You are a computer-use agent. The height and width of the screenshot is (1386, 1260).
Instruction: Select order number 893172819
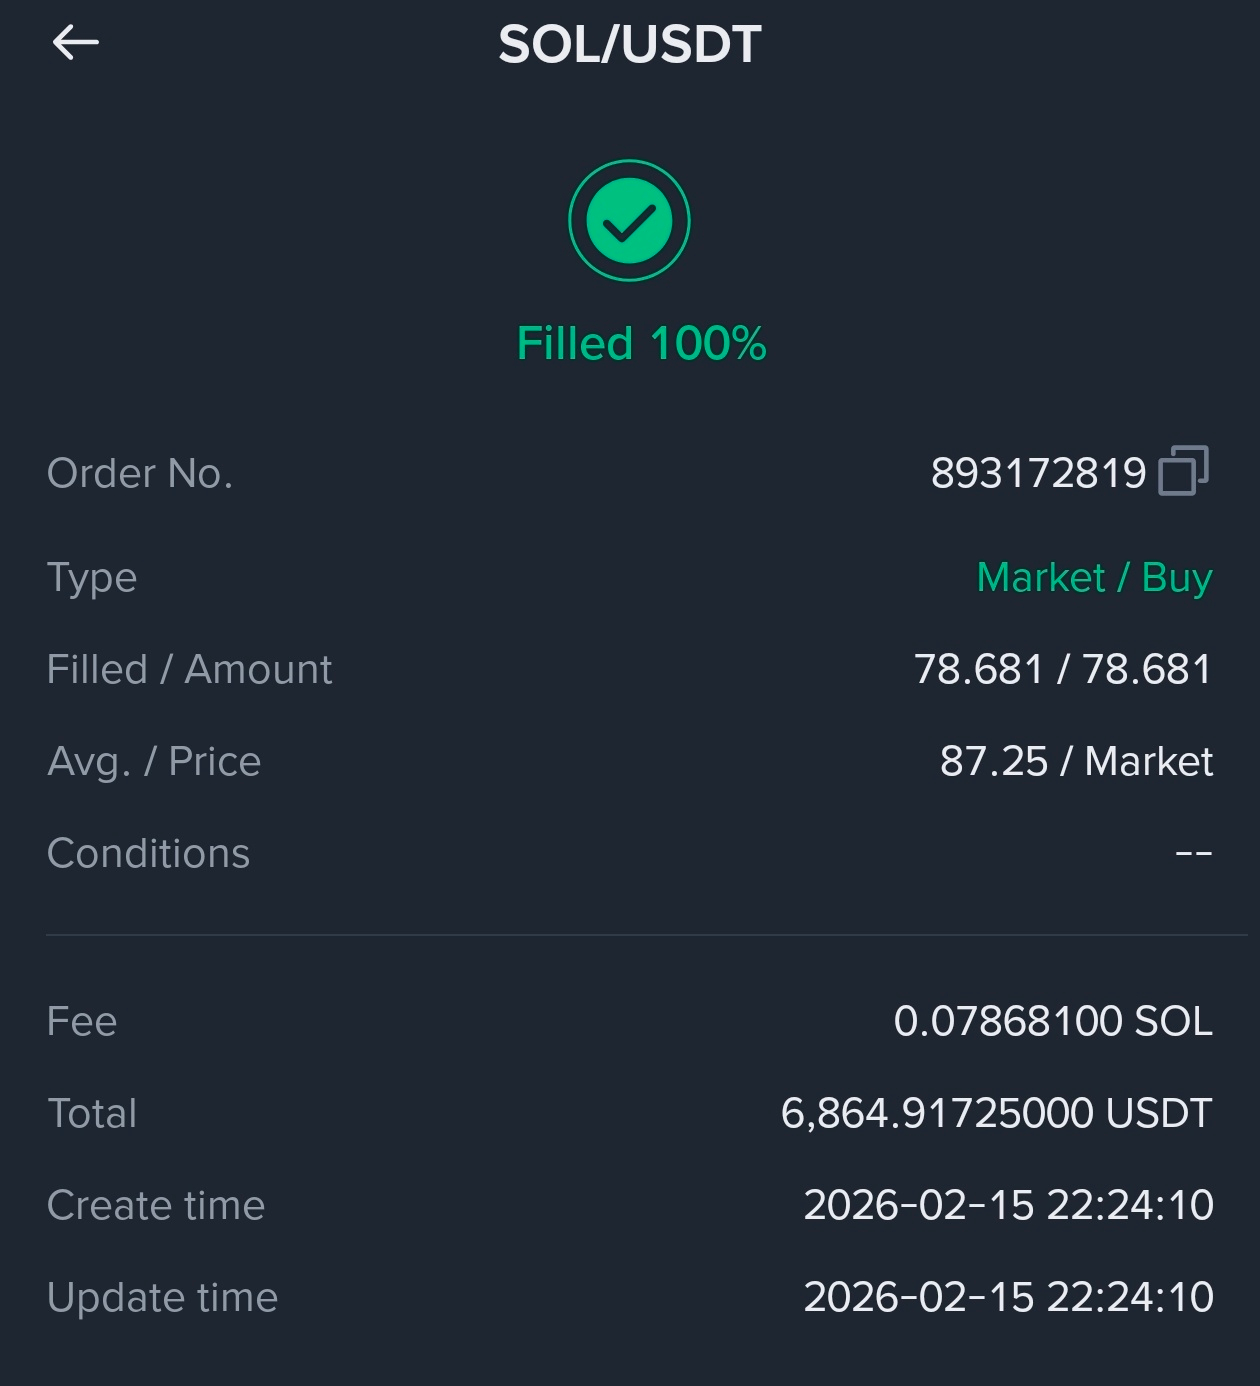1038,473
